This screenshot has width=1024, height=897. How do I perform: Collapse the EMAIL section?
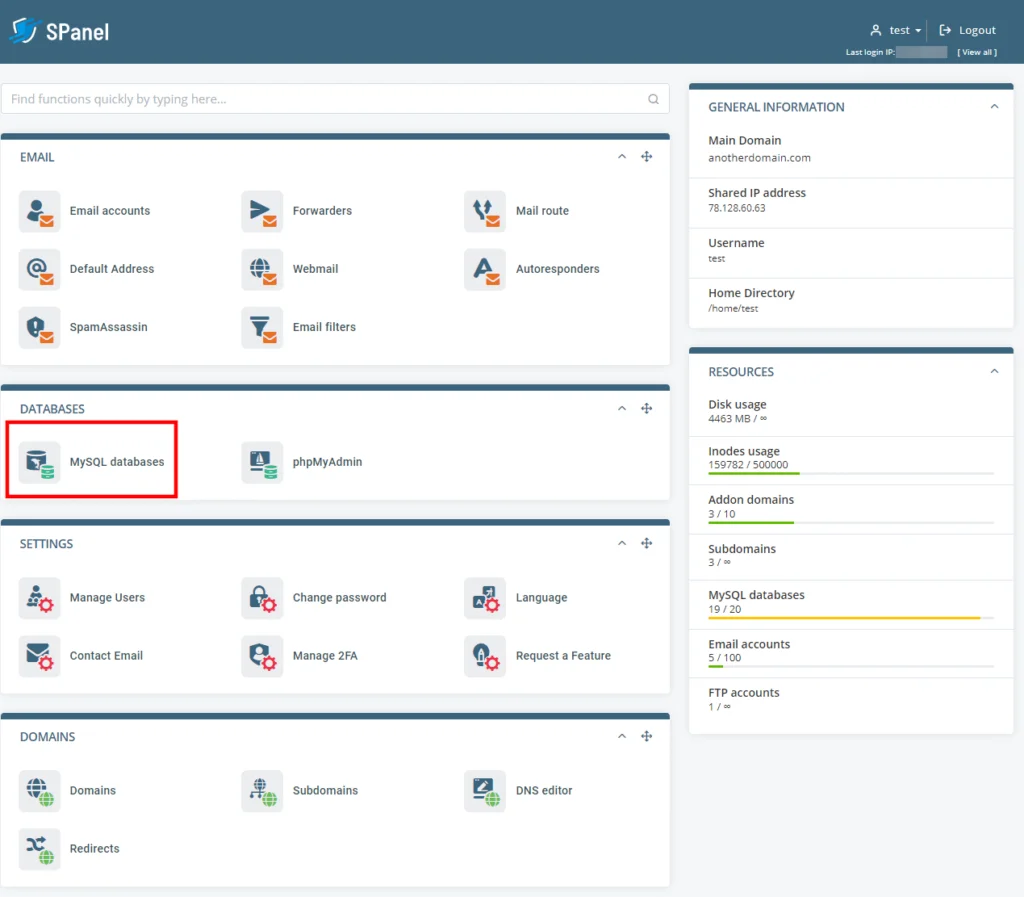tap(622, 157)
